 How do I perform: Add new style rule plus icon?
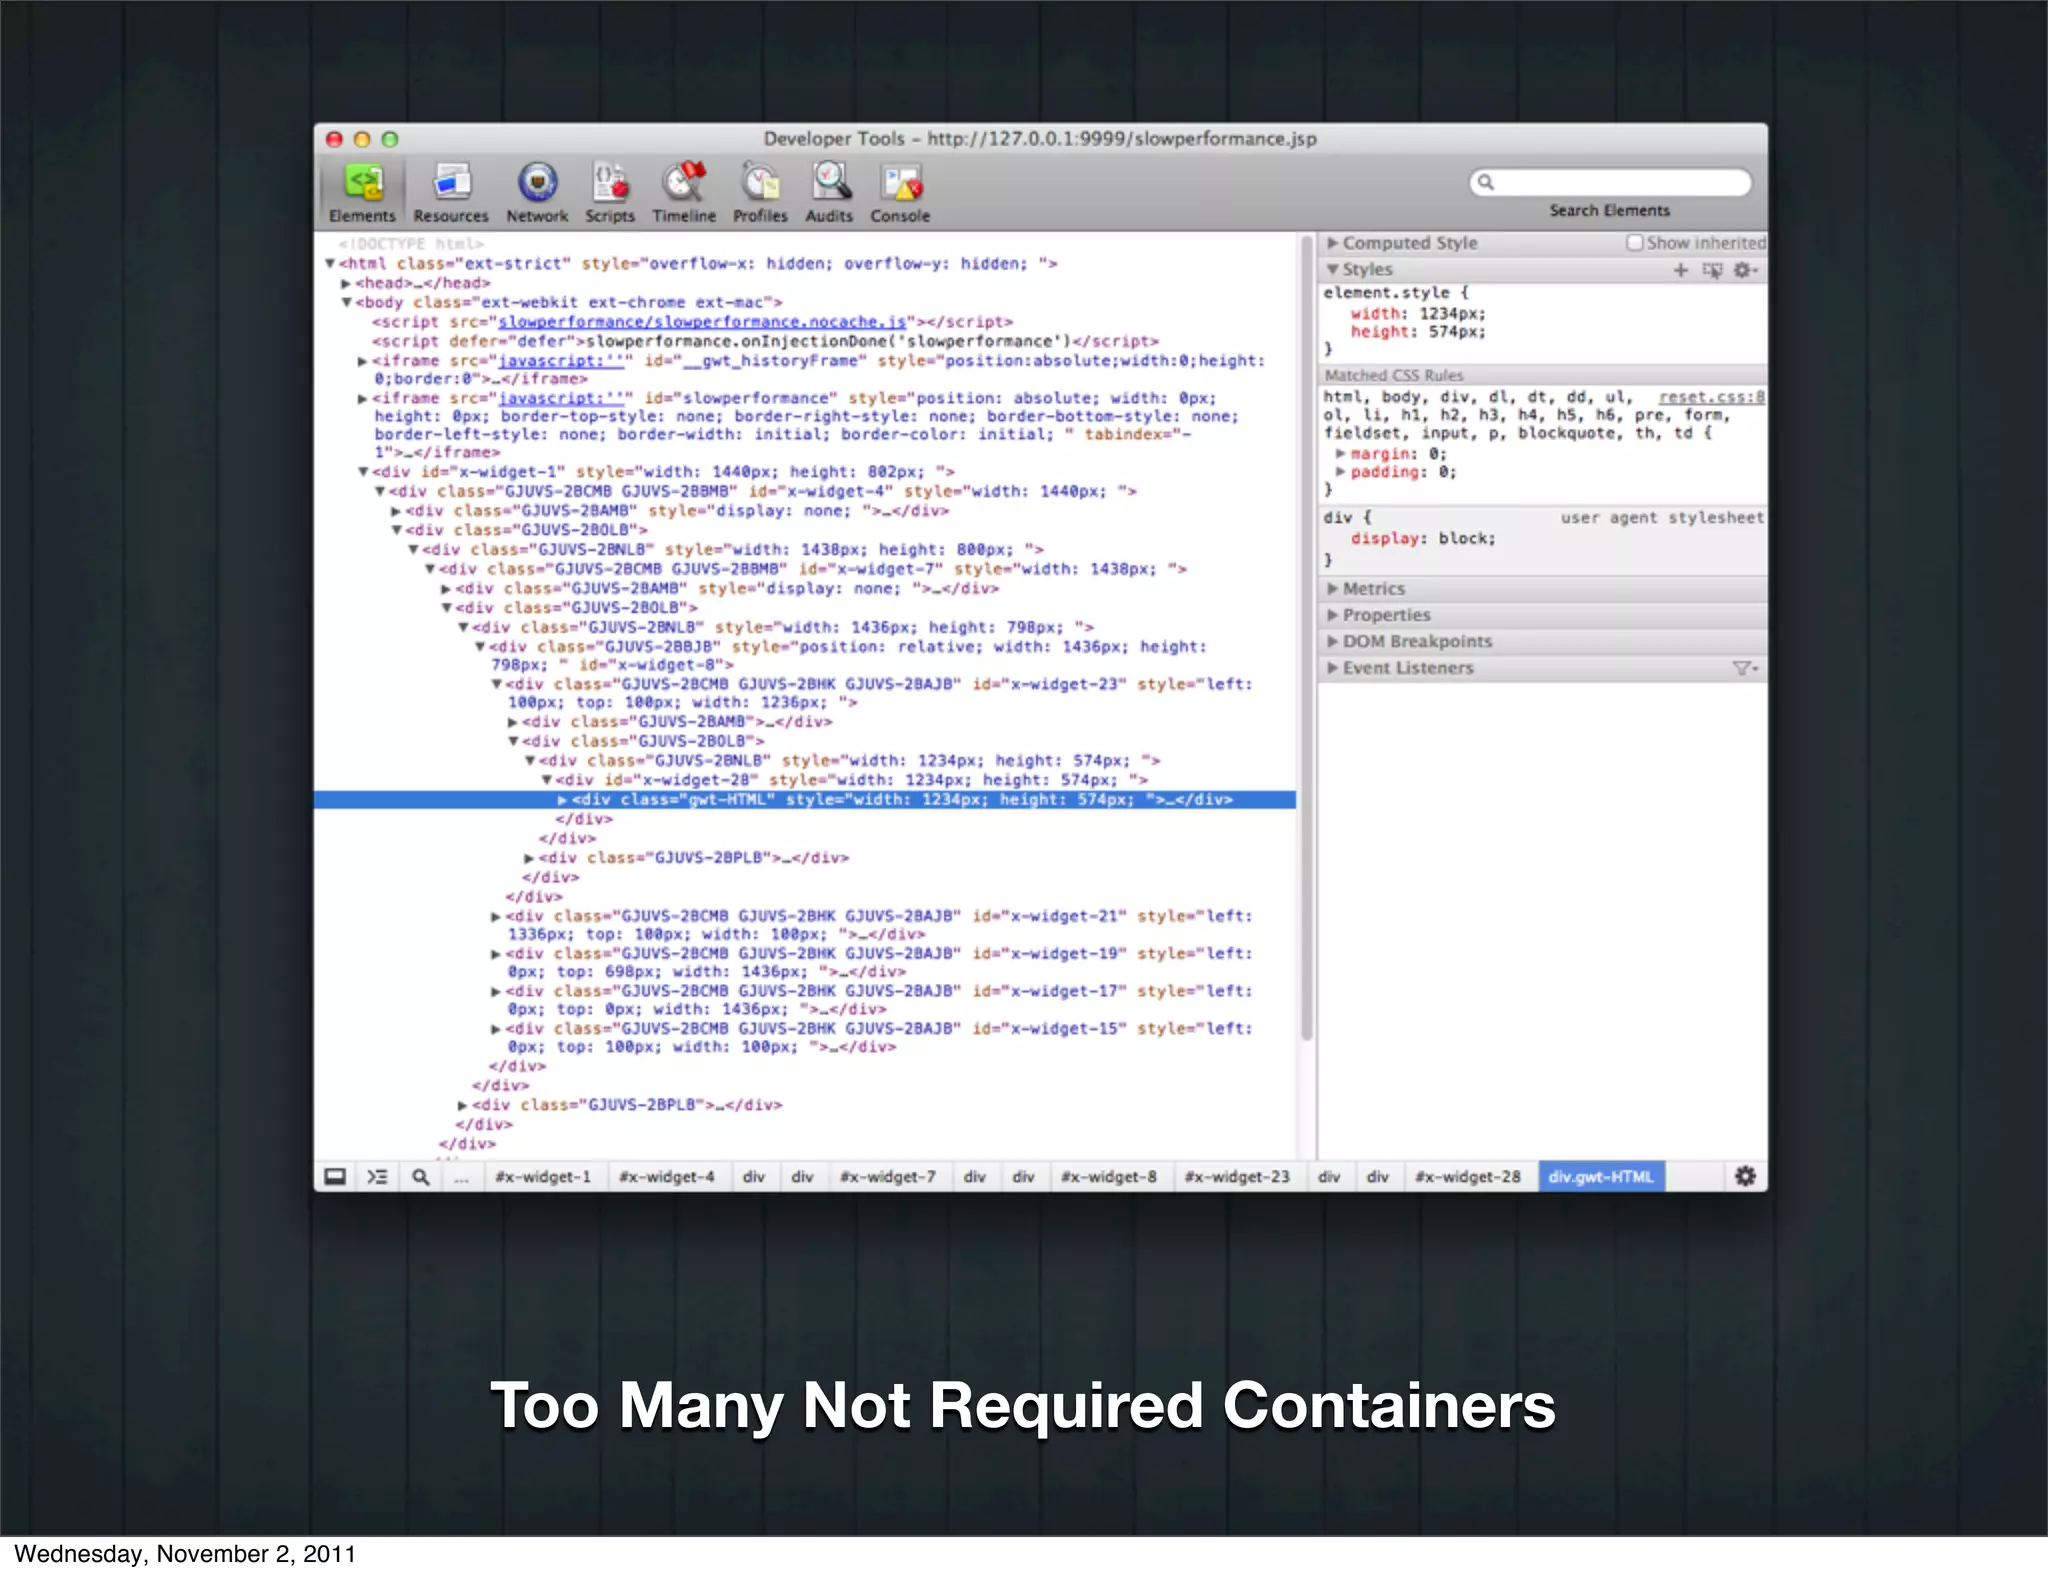coord(1681,270)
